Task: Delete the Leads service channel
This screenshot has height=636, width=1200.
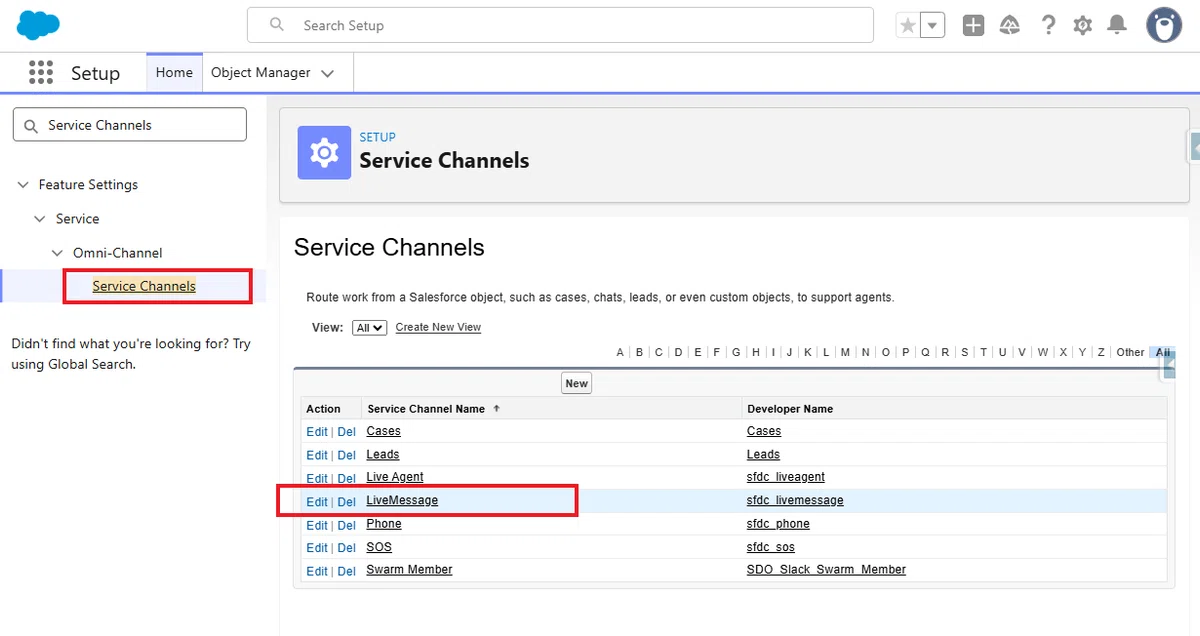Action: pos(346,455)
